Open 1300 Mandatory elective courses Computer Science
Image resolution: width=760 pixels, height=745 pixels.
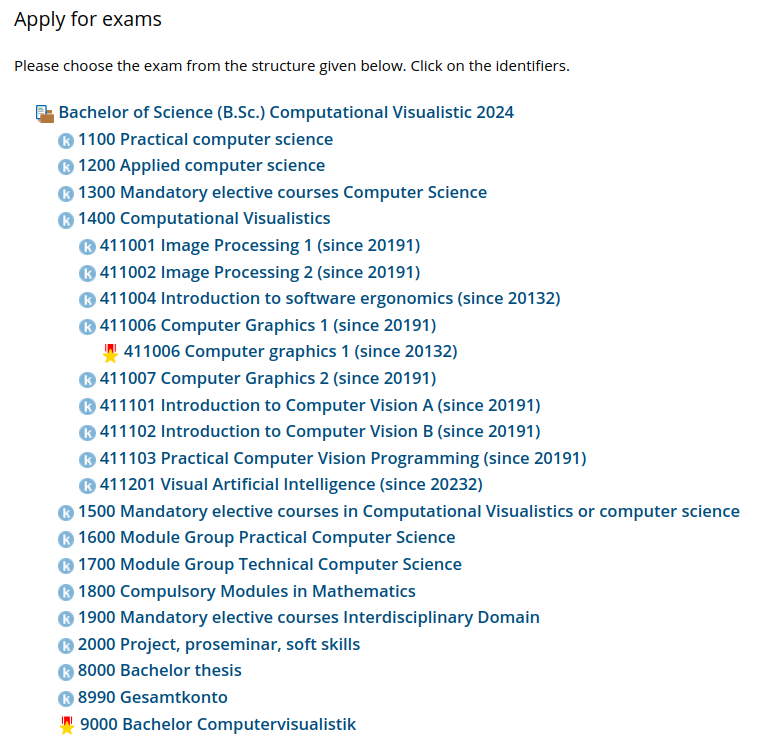pos(282,192)
